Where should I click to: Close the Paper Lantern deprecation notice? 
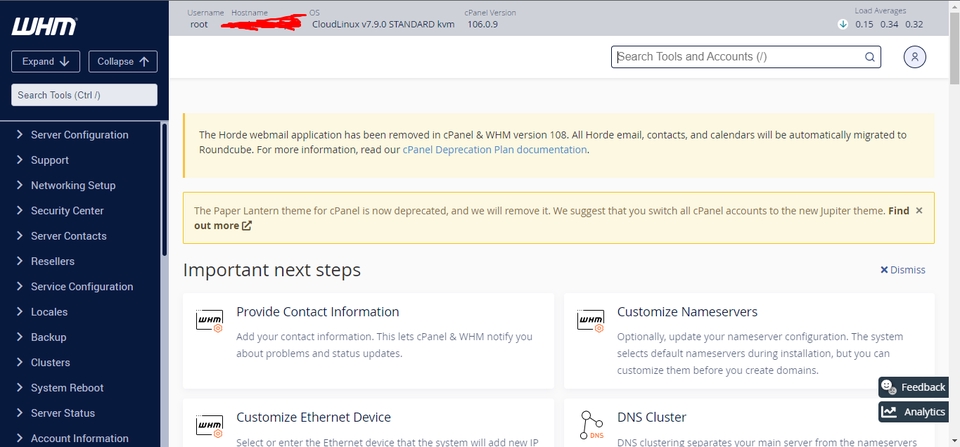coord(919,211)
